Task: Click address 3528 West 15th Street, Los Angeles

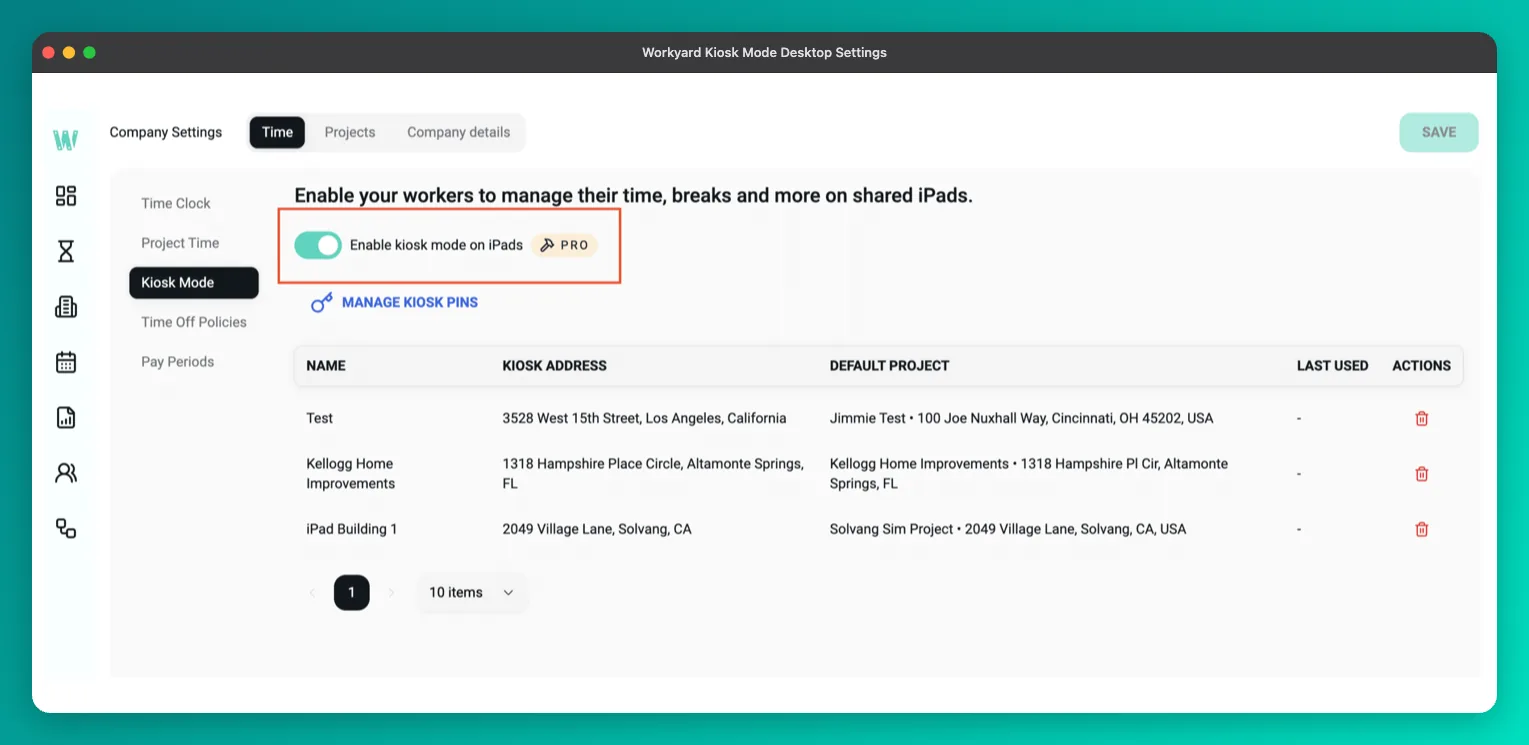Action: [644, 418]
